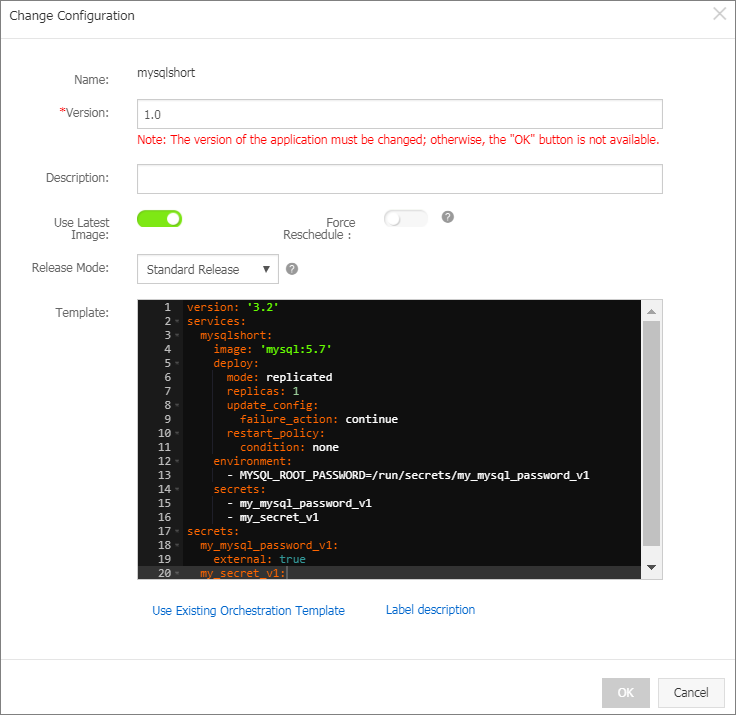Image resolution: width=736 pixels, height=715 pixels.
Task: Open the Standard Release dropdown
Action: tap(208, 269)
